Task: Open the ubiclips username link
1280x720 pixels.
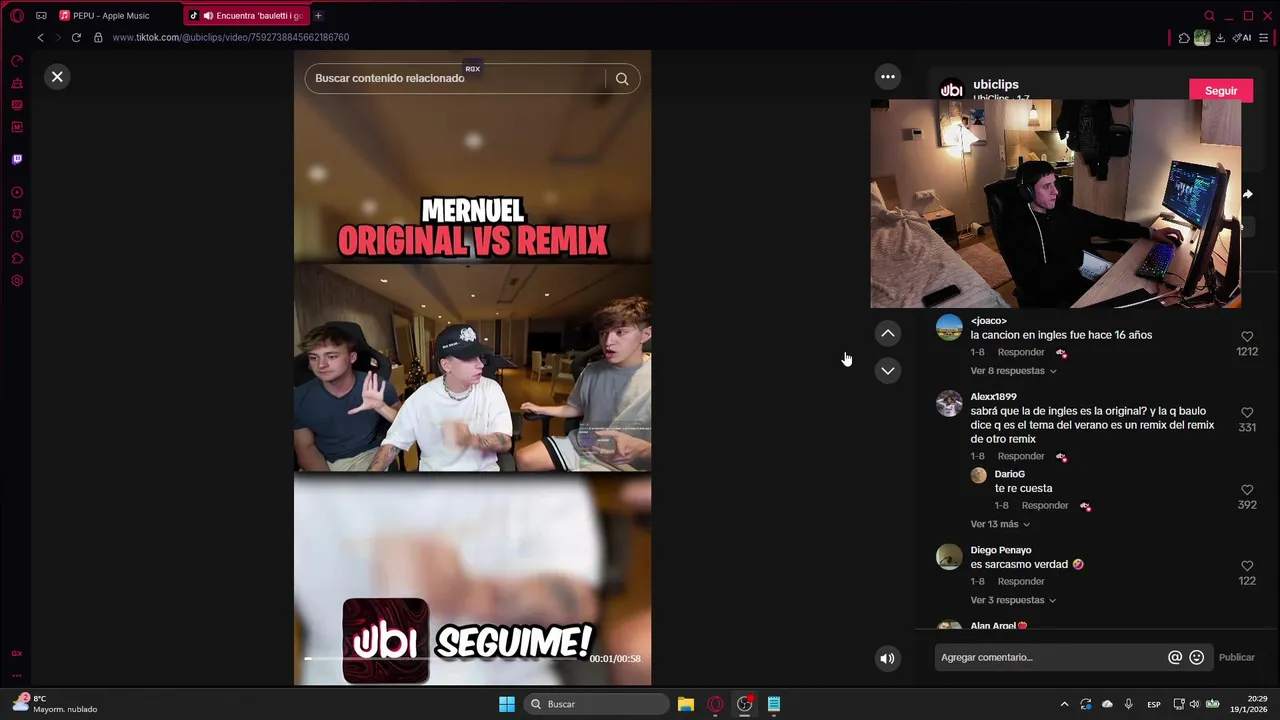Action: (995, 85)
